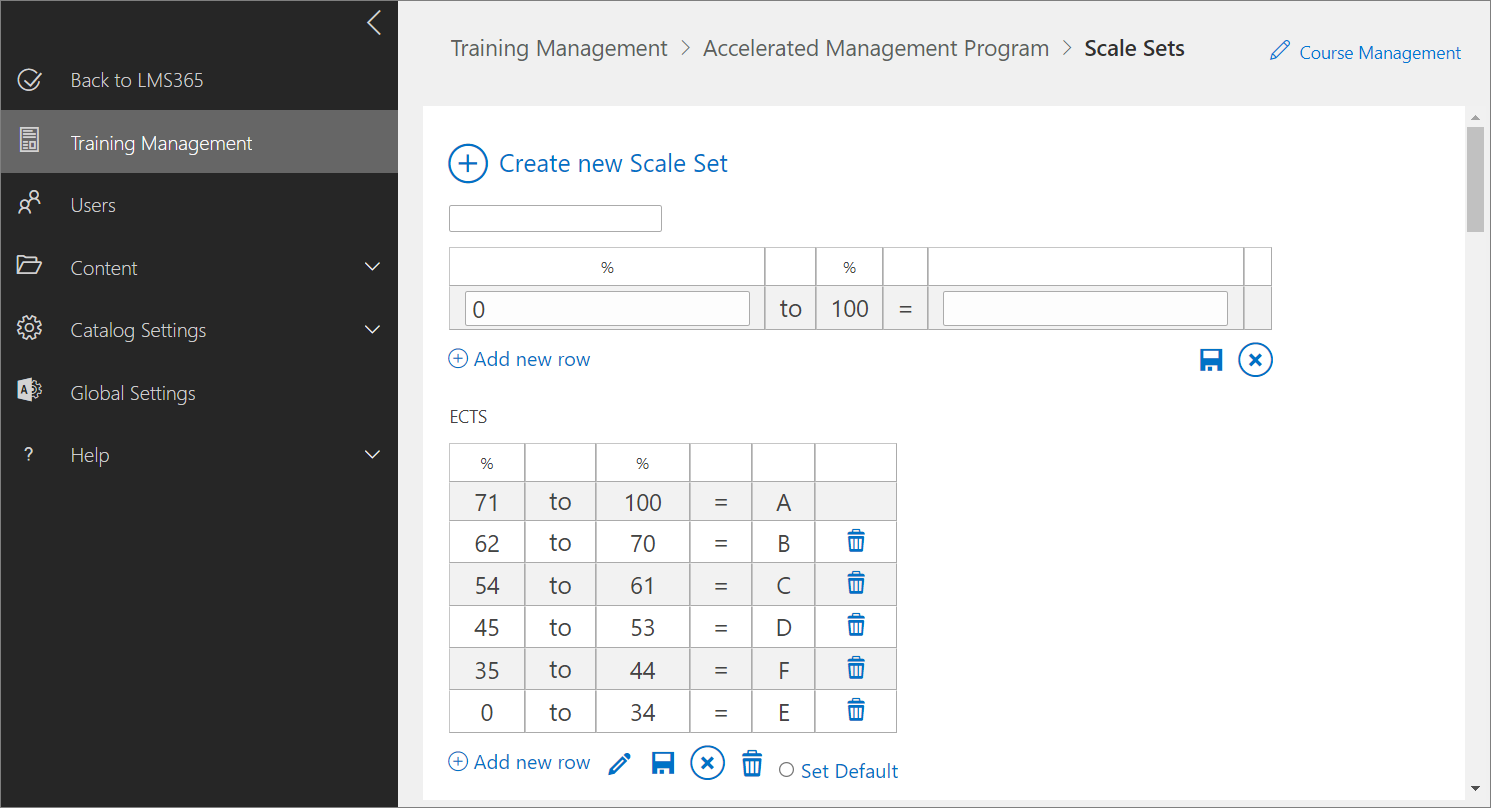This screenshot has height=808, width=1491.
Task: Remove the 0 to 34 grade E row
Action: tap(856, 711)
